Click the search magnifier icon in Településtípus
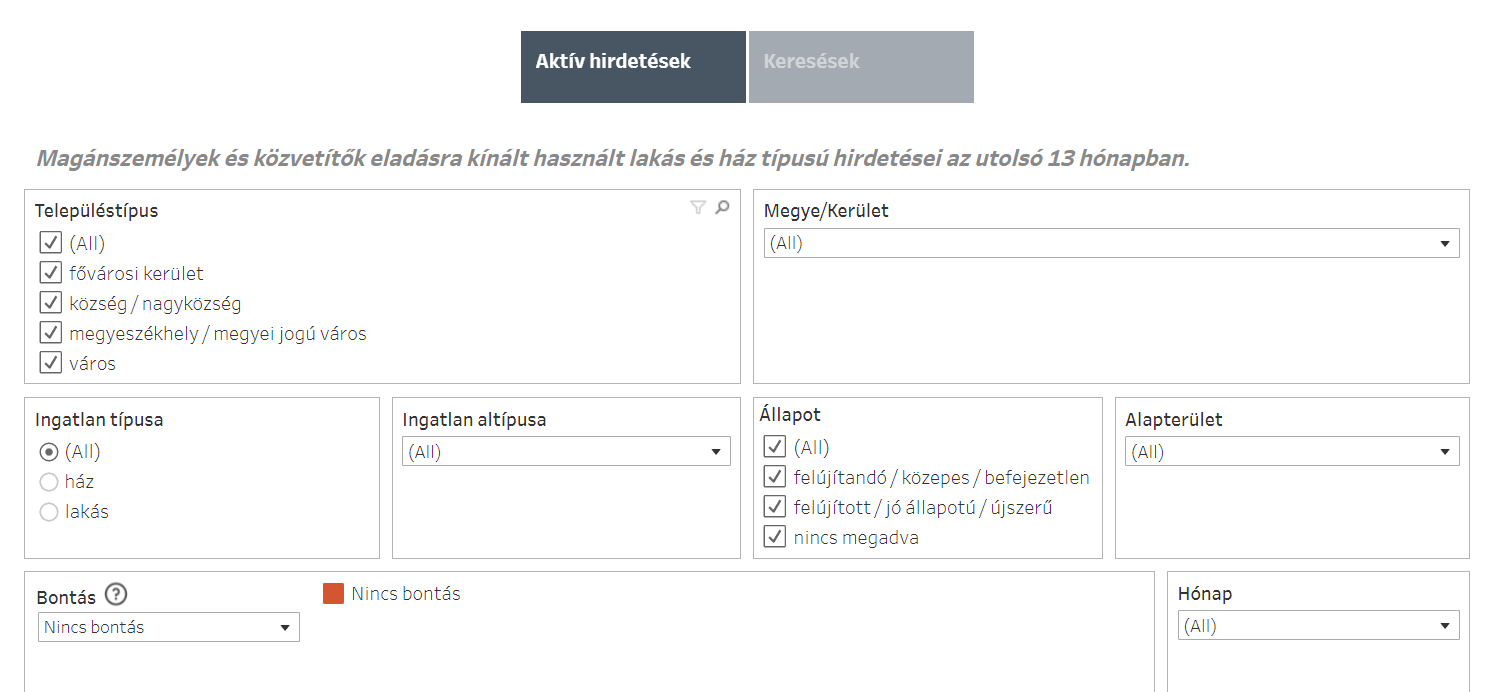Screen dimensions: 1495x692 [x=723, y=208]
